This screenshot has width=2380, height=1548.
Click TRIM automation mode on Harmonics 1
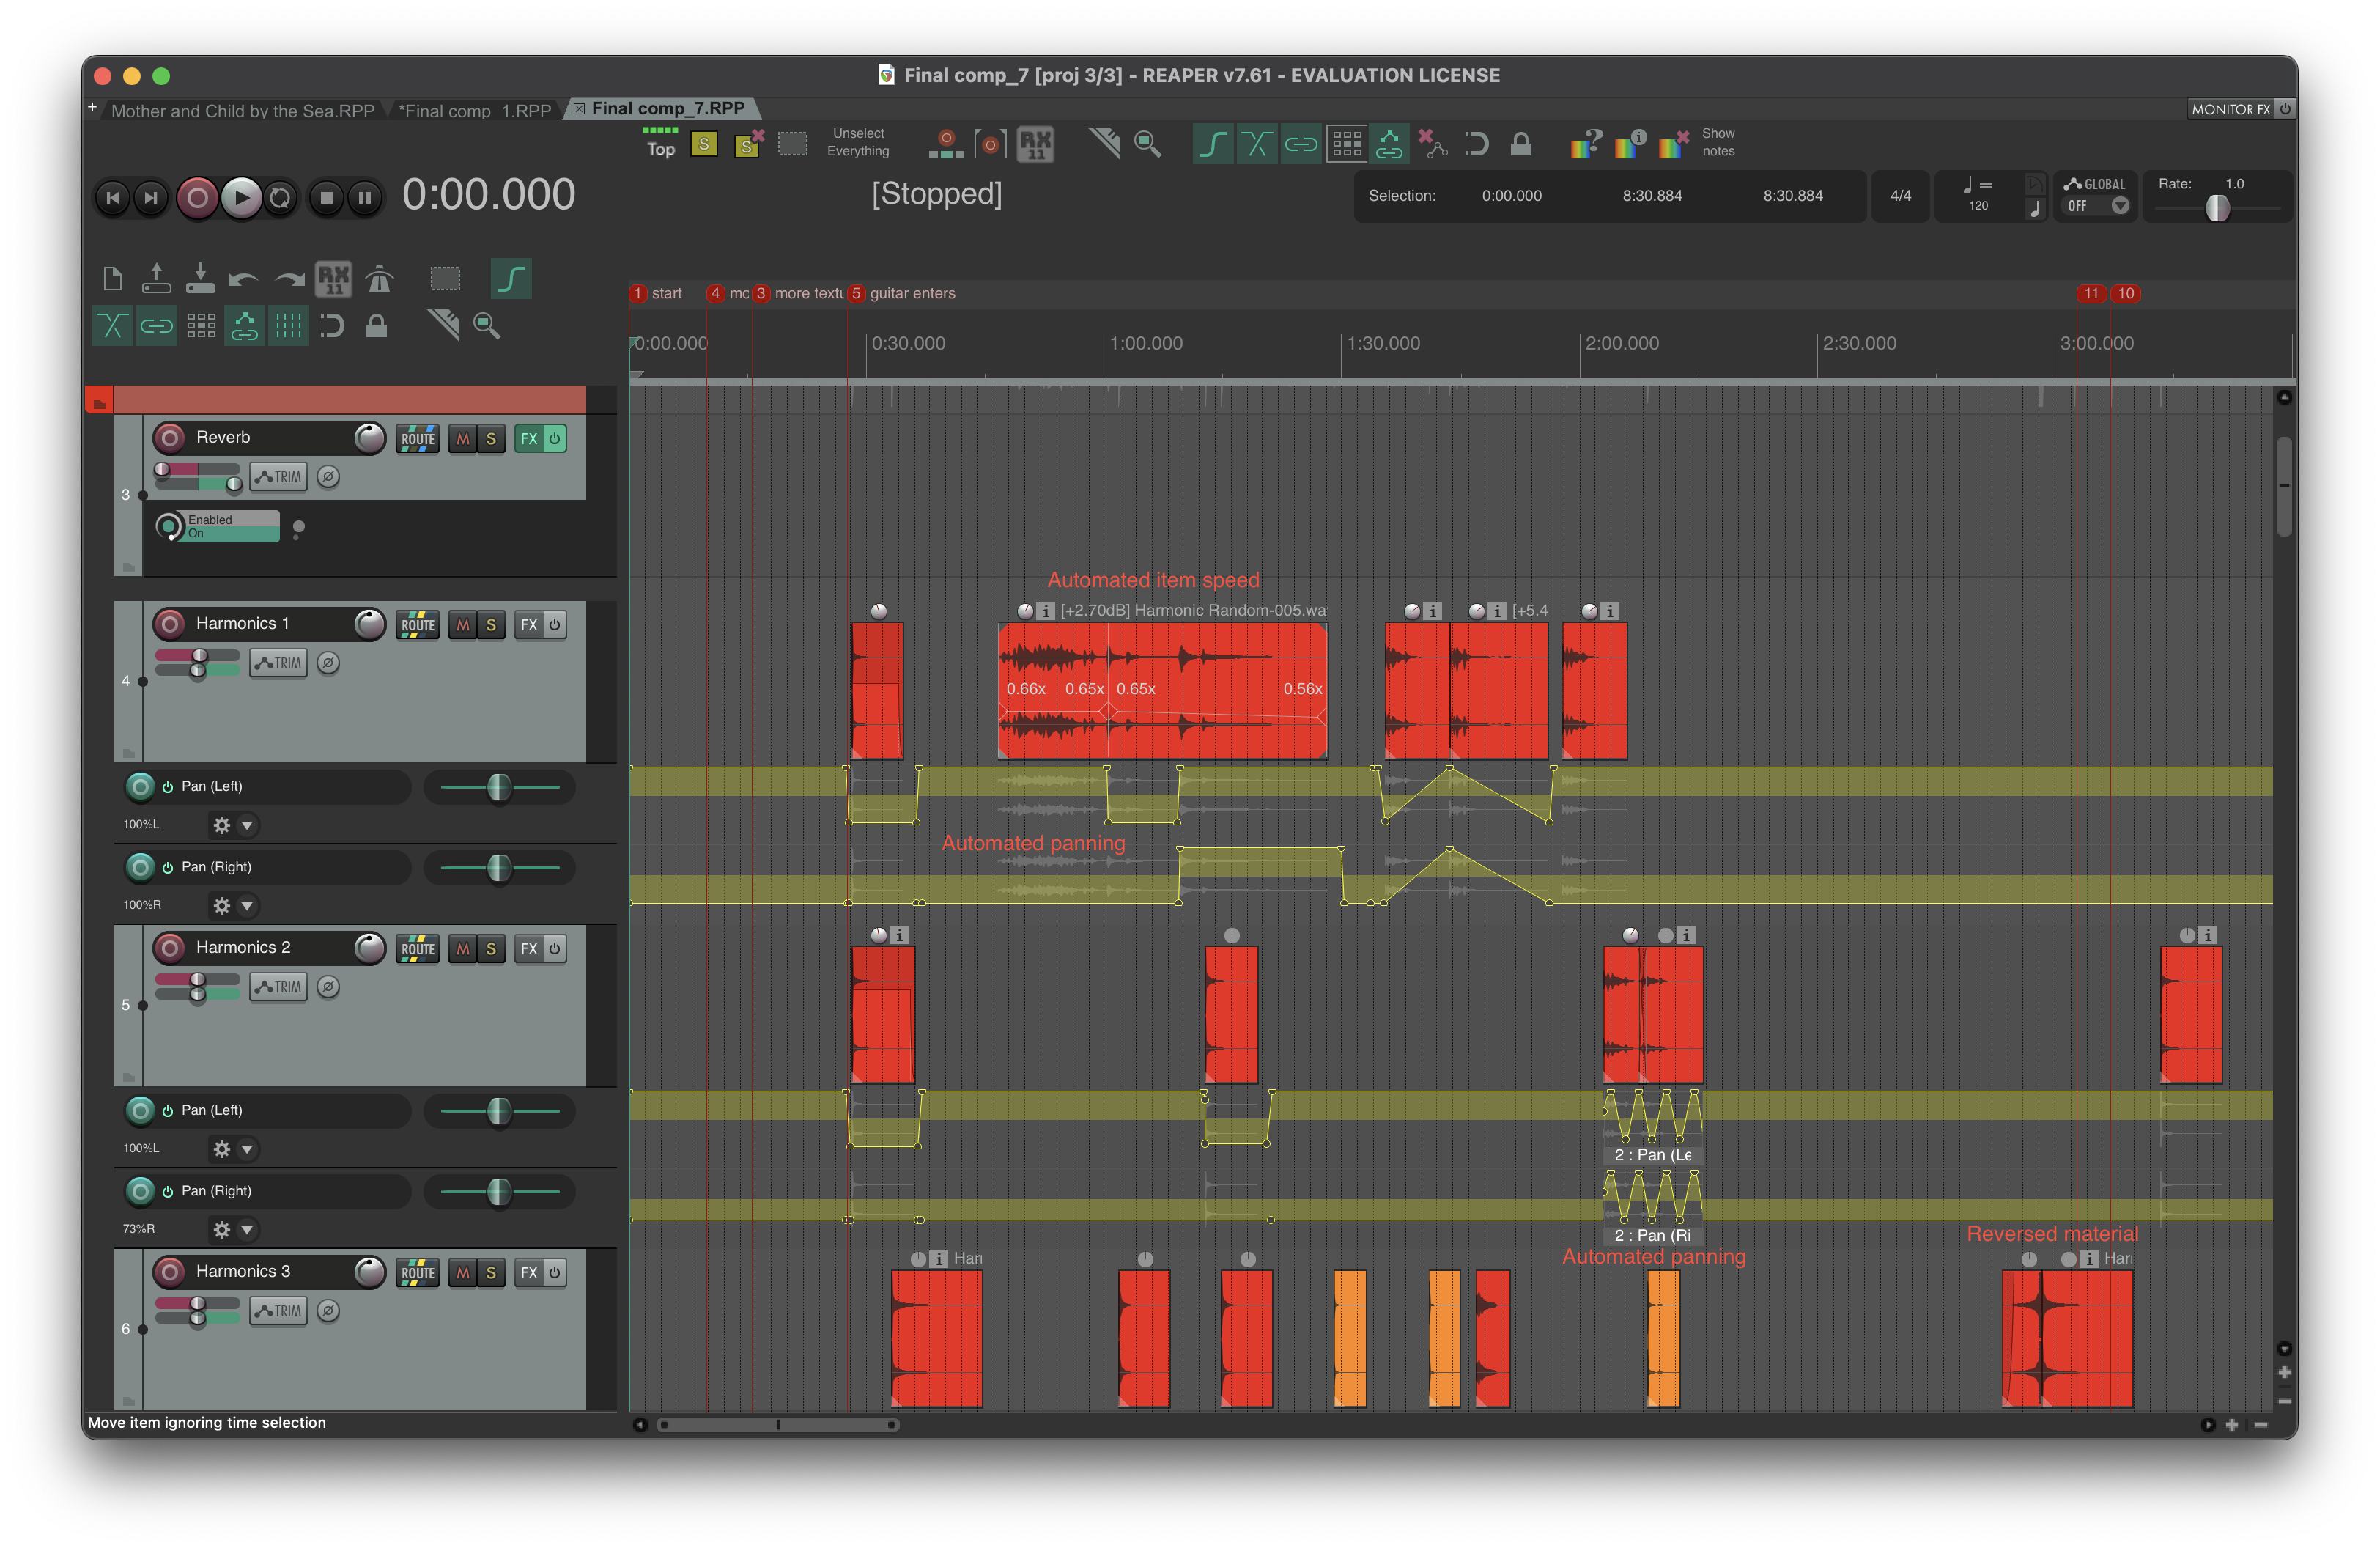(278, 663)
